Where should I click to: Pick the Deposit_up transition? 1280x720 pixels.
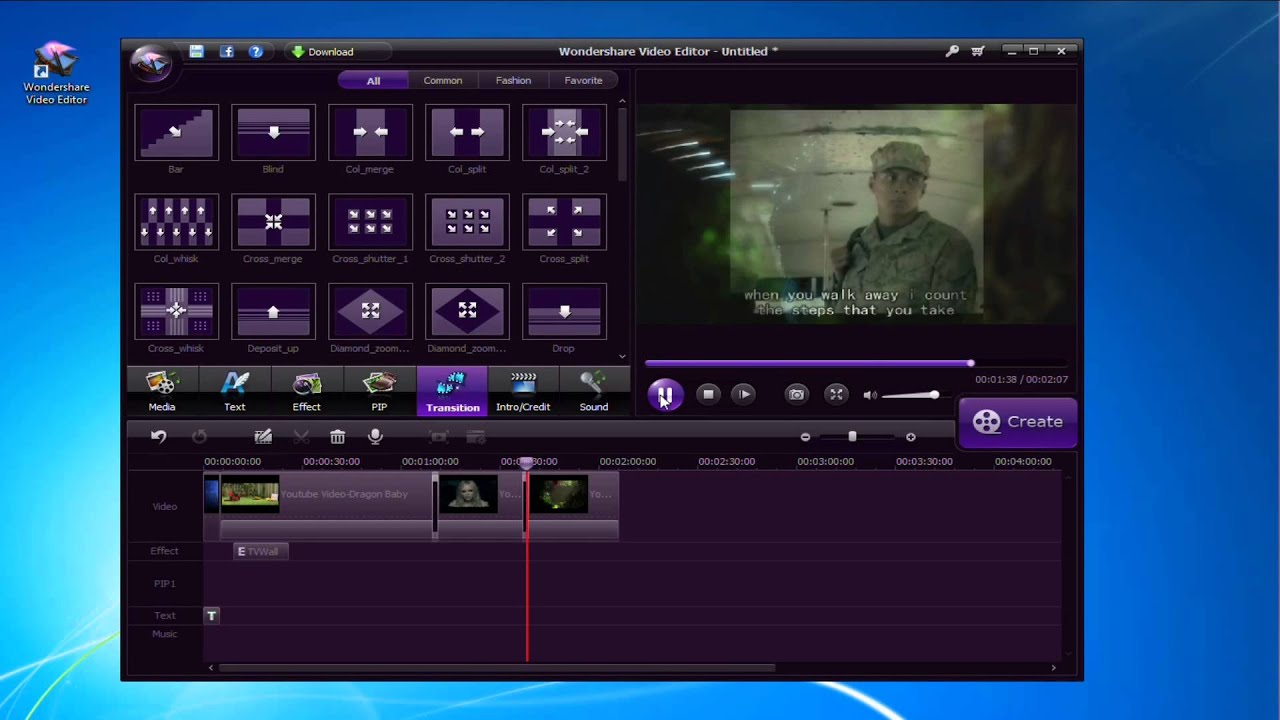point(273,311)
